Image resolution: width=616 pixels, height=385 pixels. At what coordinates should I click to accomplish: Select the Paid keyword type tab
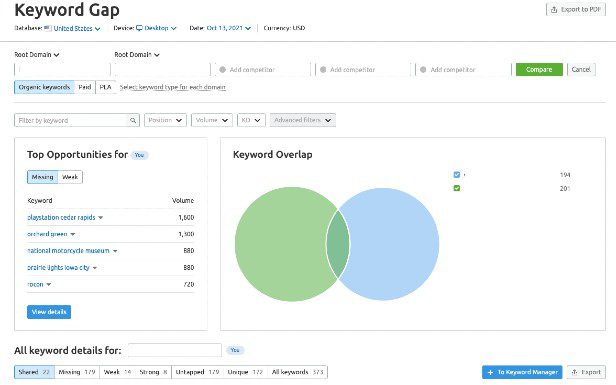click(85, 87)
